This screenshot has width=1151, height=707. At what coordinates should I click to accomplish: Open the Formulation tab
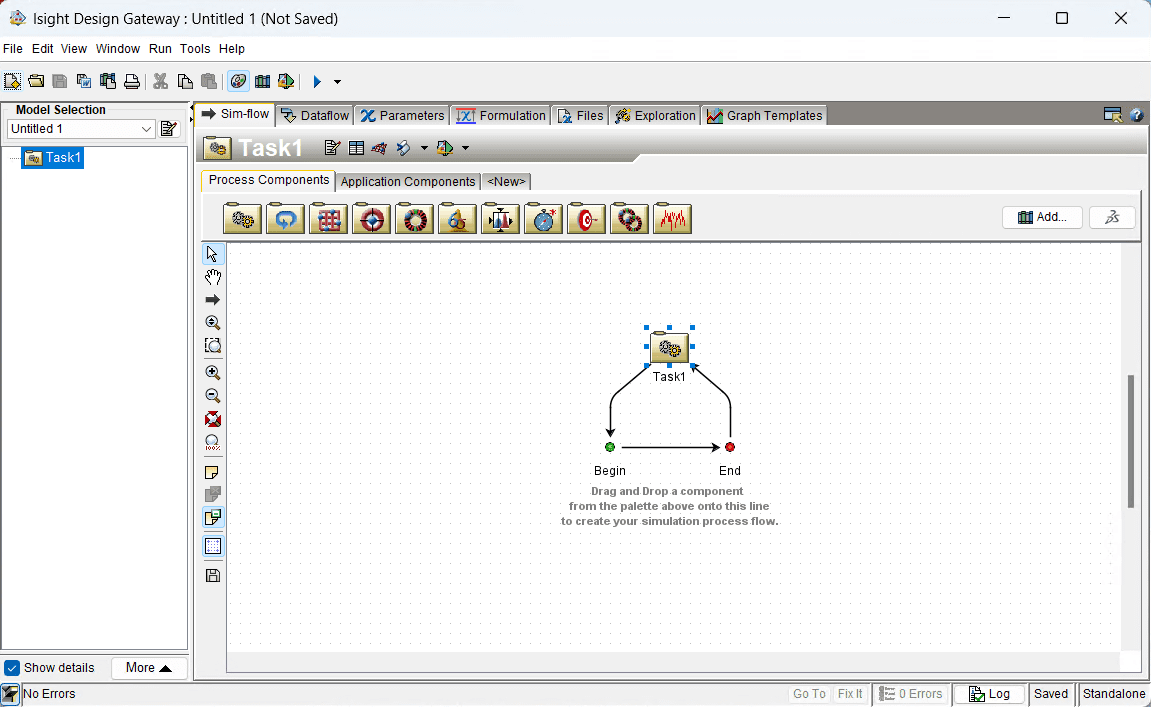pyautogui.click(x=501, y=115)
